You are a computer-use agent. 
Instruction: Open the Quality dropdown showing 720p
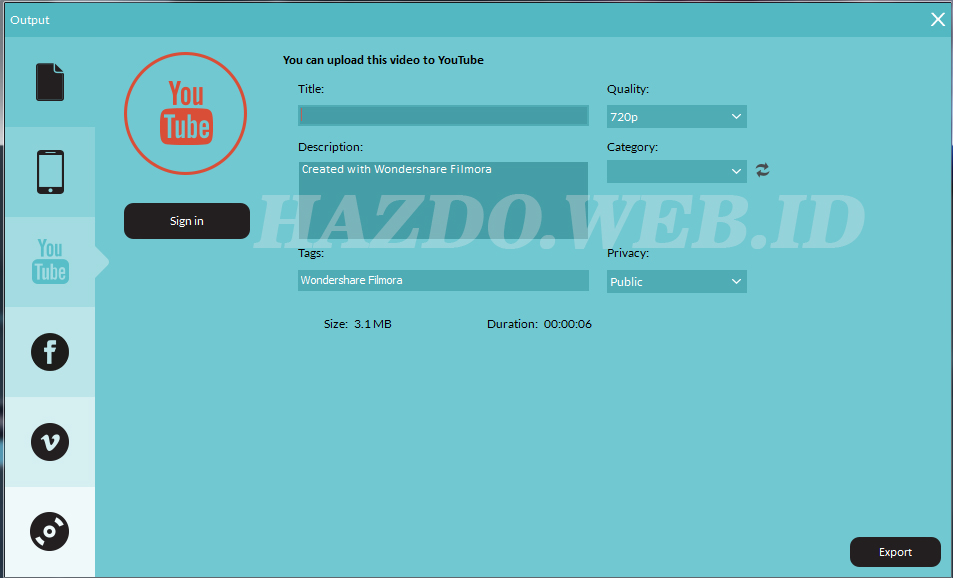coord(676,117)
